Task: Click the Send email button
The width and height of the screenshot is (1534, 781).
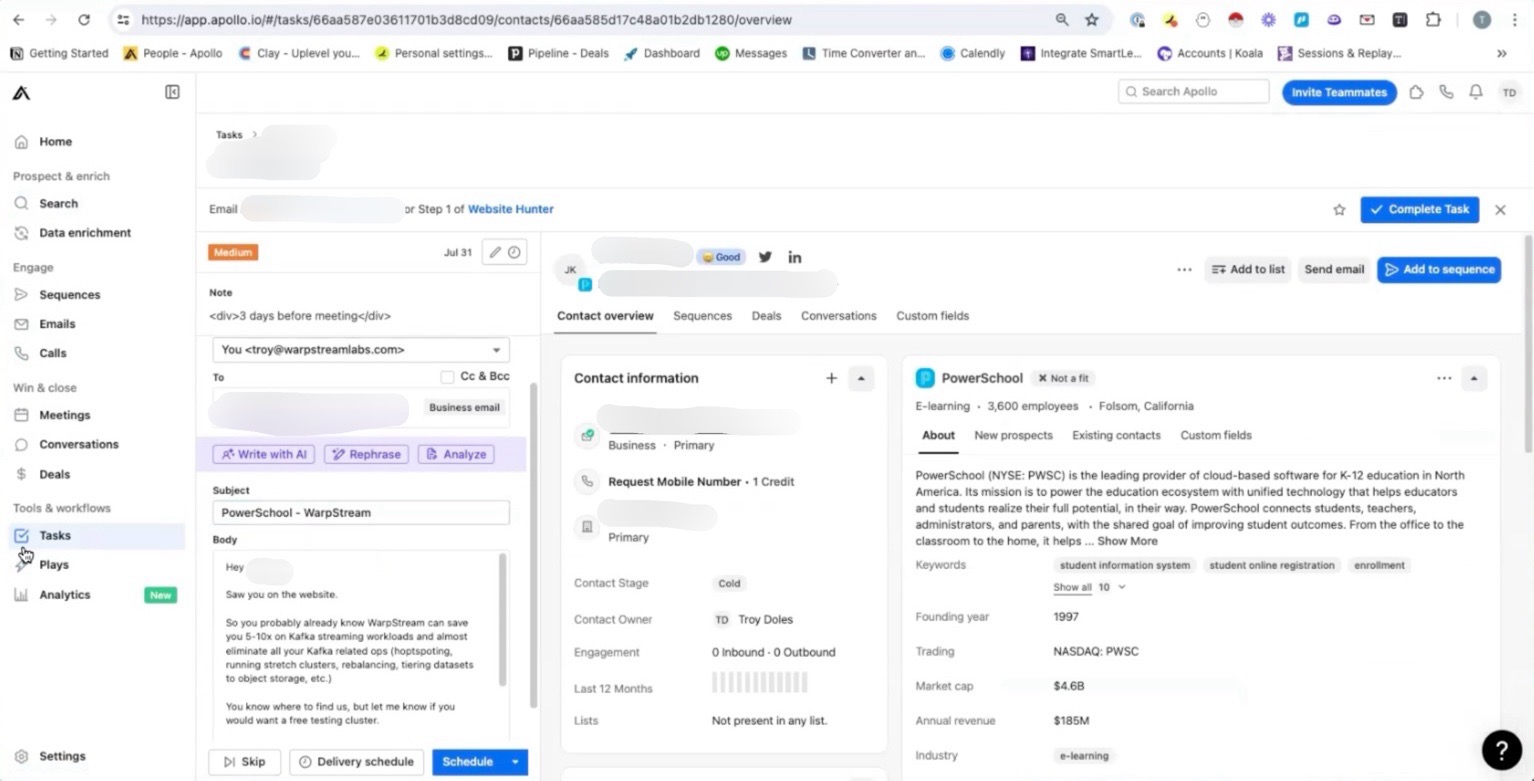Action: click(x=1334, y=269)
